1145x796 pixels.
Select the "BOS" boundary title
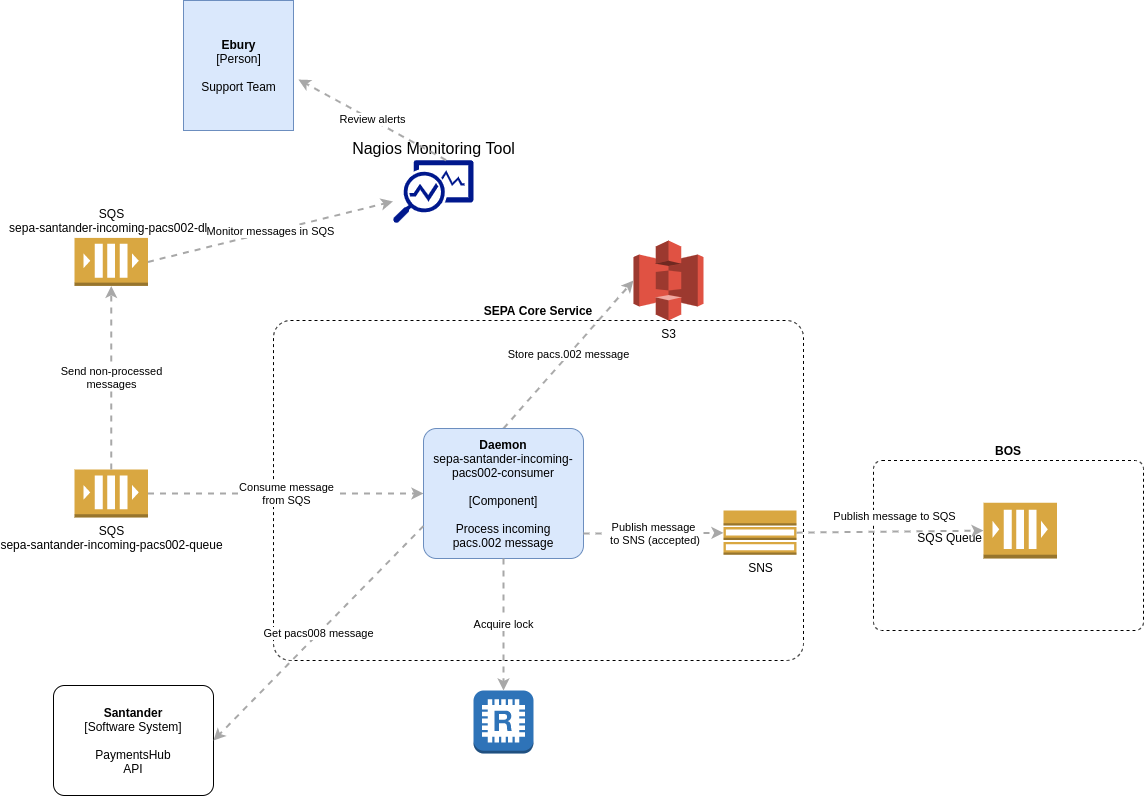click(1008, 451)
